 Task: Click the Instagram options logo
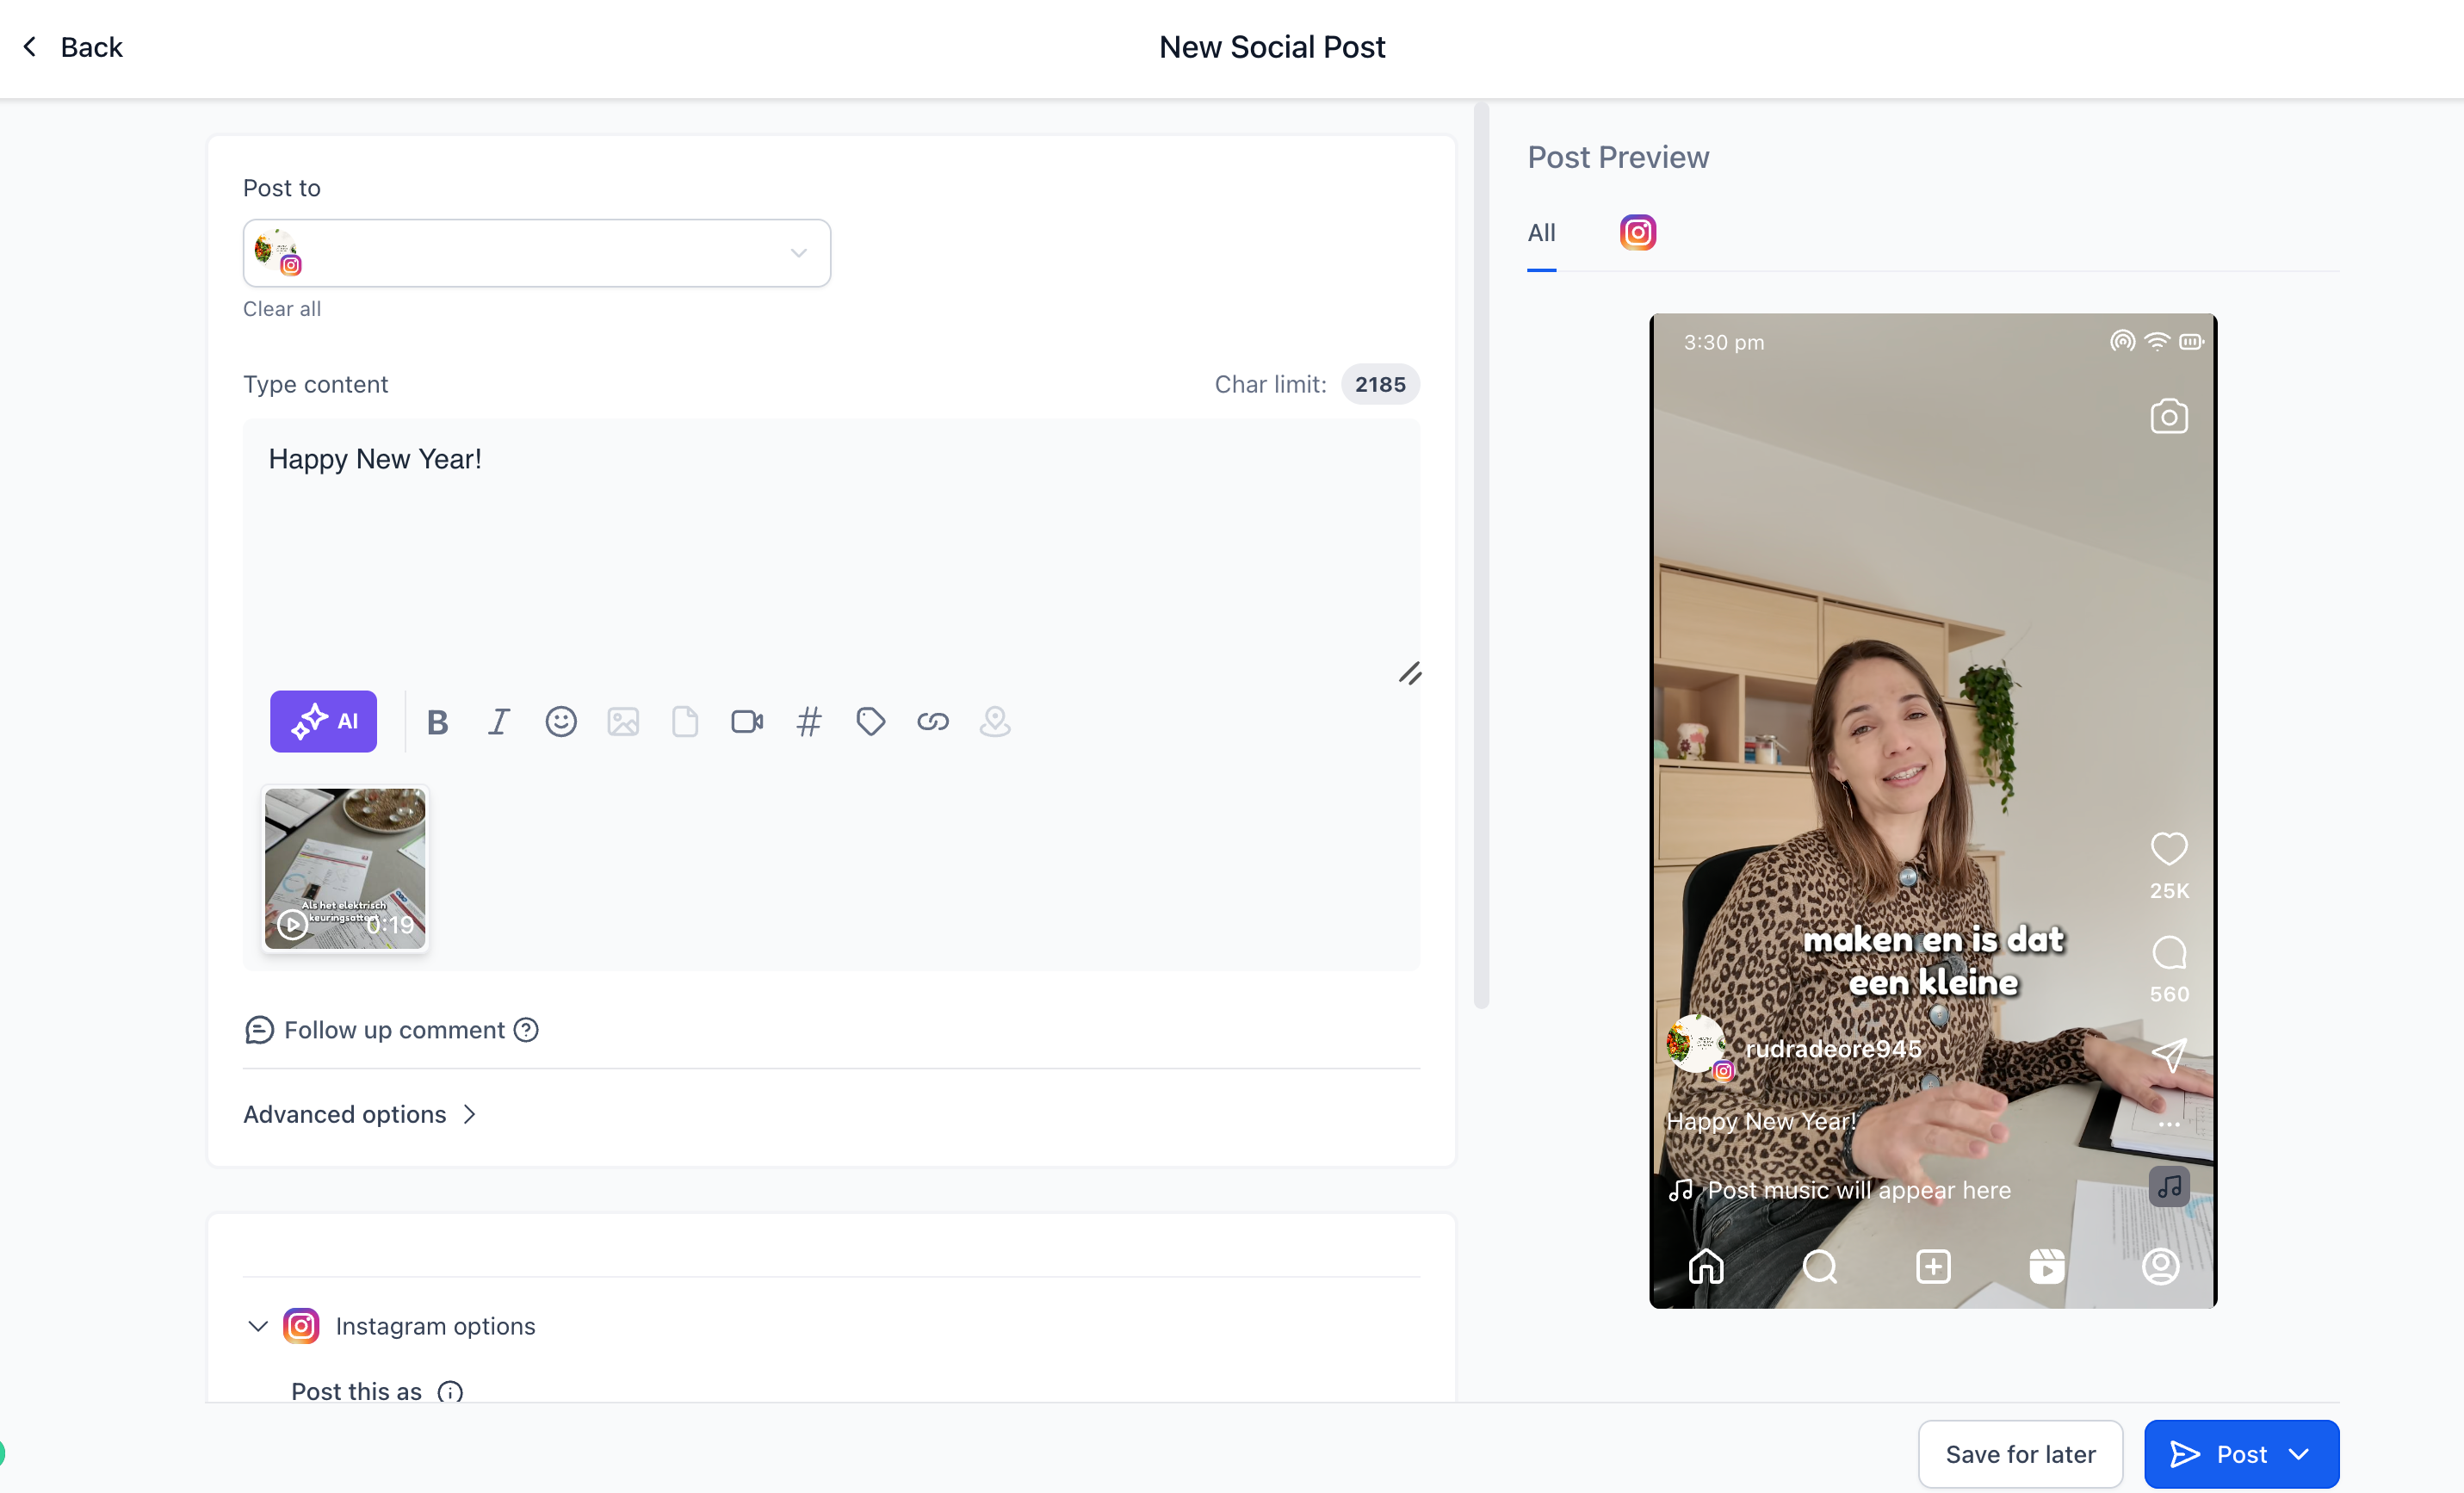[x=301, y=1326]
